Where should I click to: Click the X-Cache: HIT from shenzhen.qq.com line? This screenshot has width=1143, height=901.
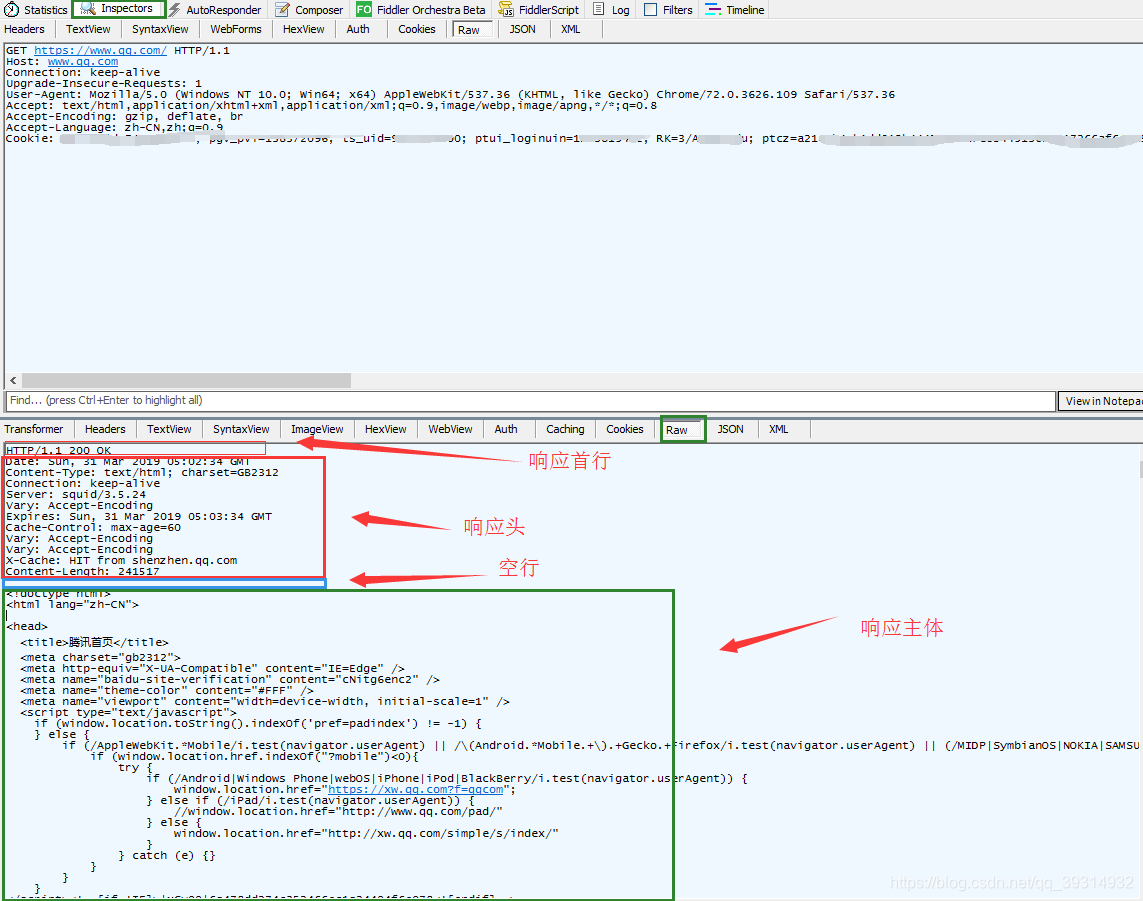(x=121, y=561)
